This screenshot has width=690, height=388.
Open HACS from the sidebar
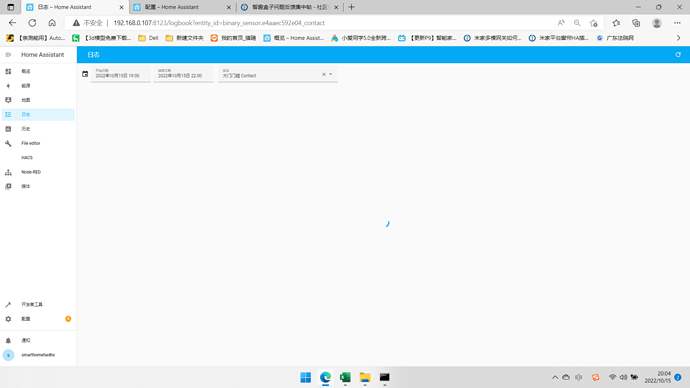tap(38, 157)
